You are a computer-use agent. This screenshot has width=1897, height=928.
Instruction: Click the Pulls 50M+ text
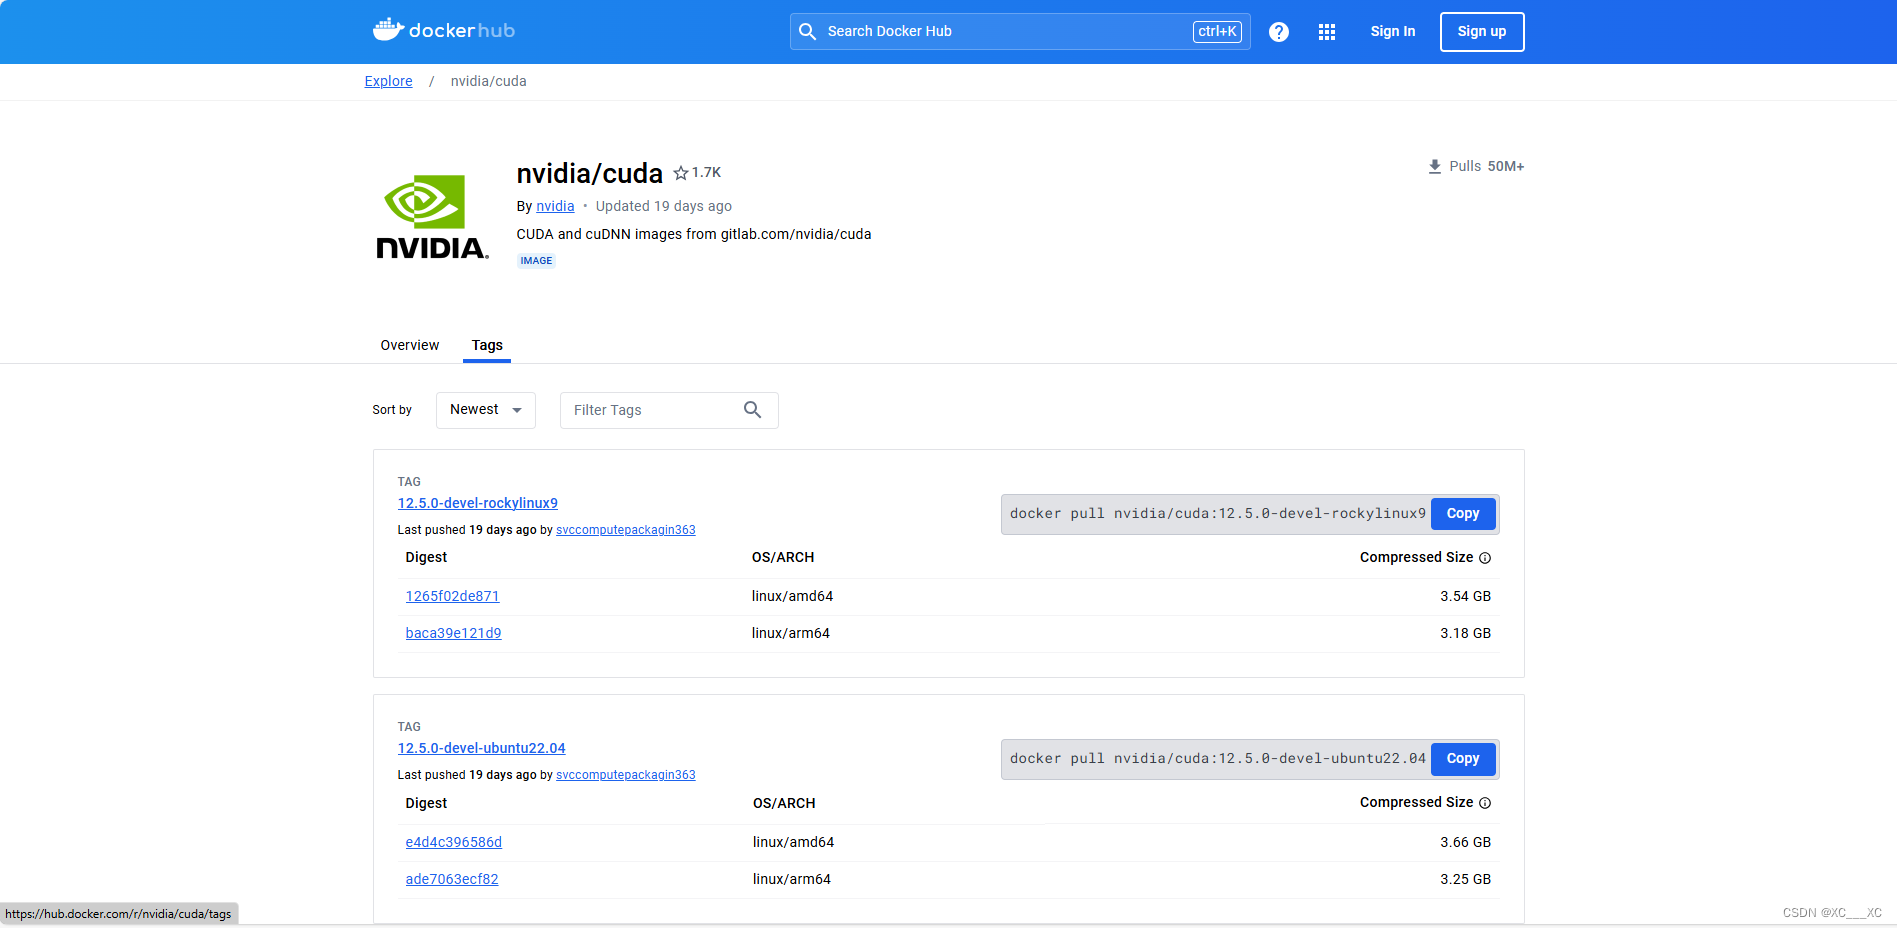[1486, 166]
